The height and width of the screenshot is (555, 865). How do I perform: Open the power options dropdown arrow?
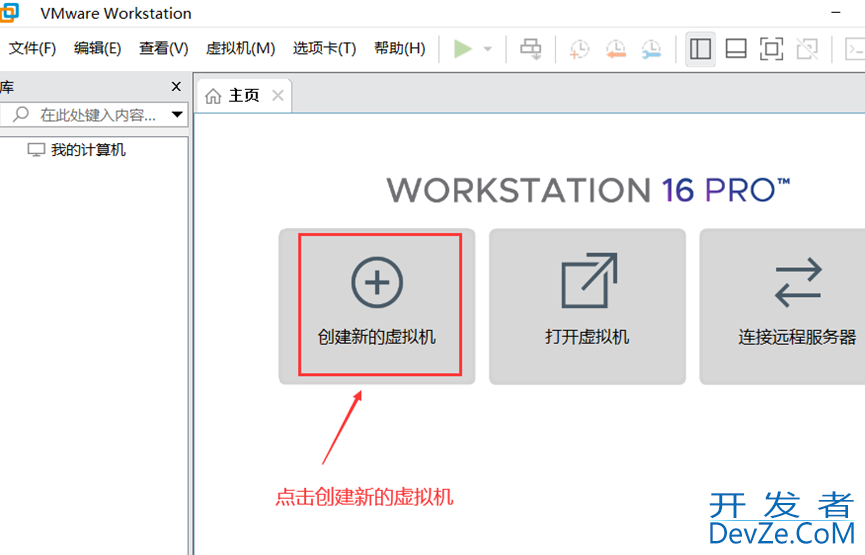tap(488, 49)
